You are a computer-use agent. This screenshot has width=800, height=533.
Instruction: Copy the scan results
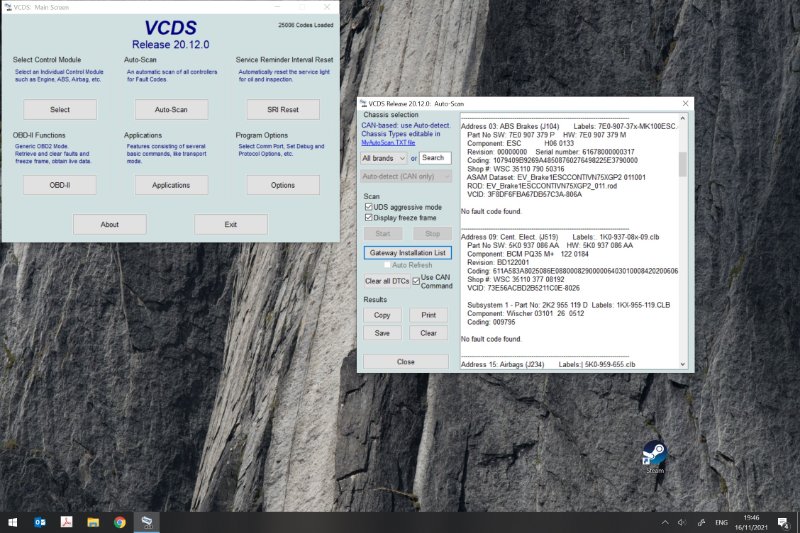(x=382, y=315)
